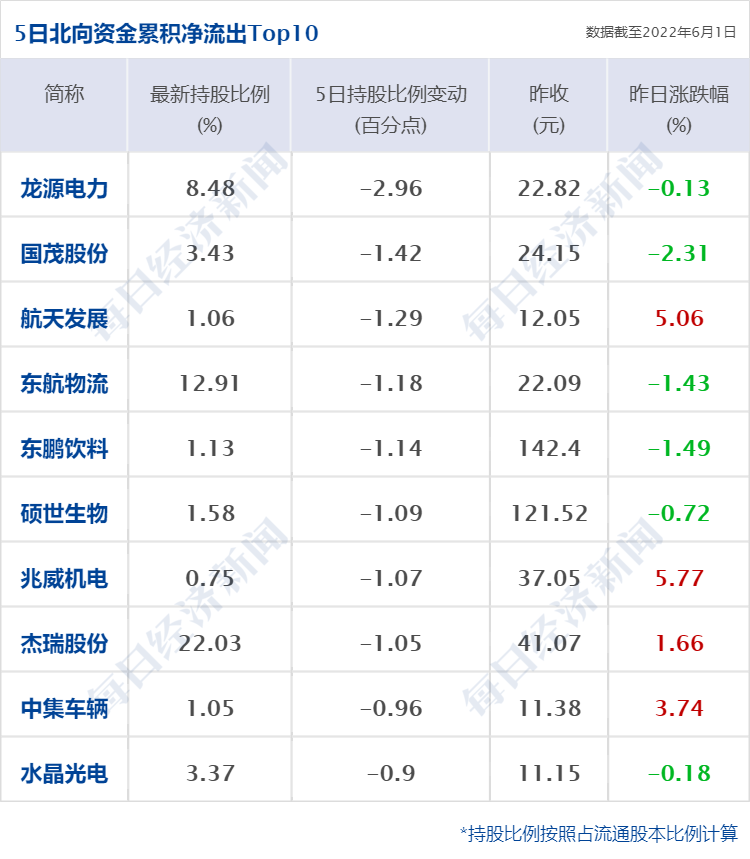This screenshot has height=859, width=750.
Task: Click green change value −0.13
Action: (679, 188)
